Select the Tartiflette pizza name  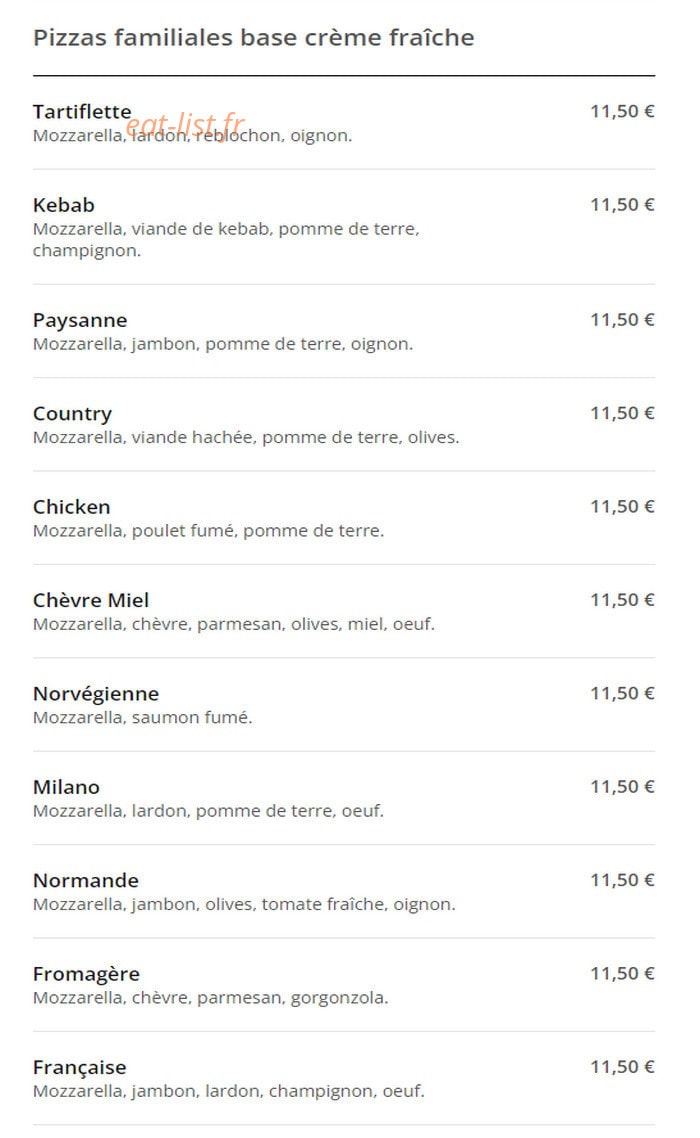pyautogui.click(x=82, y=112)
